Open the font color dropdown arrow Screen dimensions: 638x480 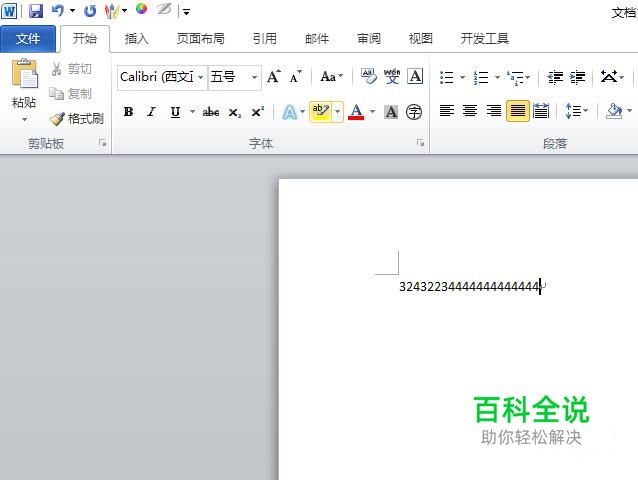click(x=372, y=111)
